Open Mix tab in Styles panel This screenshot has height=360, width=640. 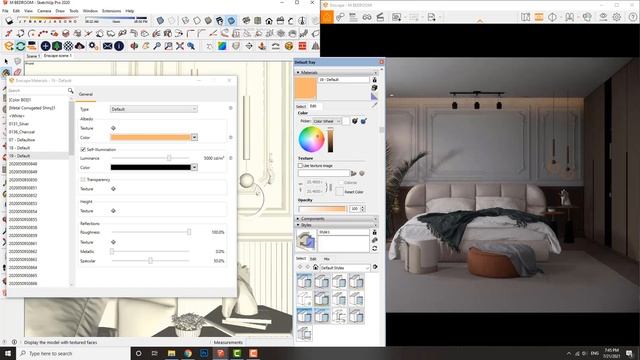coord(327,259)
